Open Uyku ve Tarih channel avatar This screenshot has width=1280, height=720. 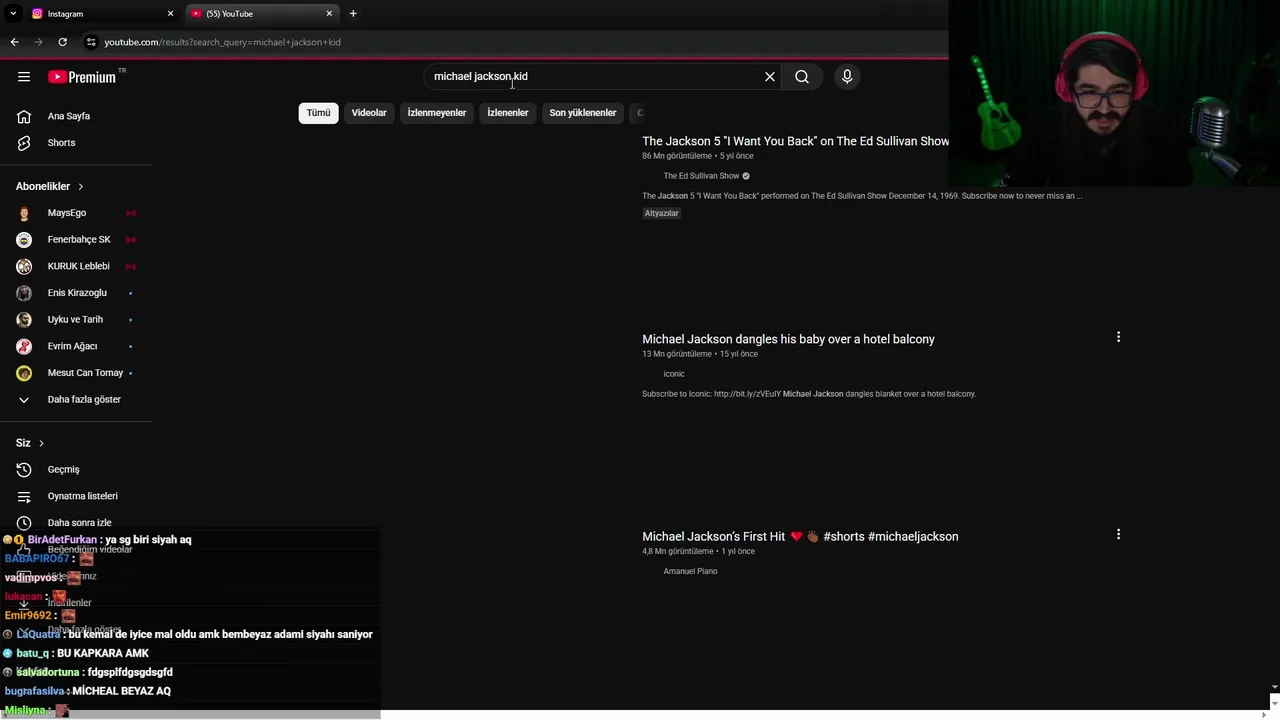pyautogui.click(x=24, y=320)
